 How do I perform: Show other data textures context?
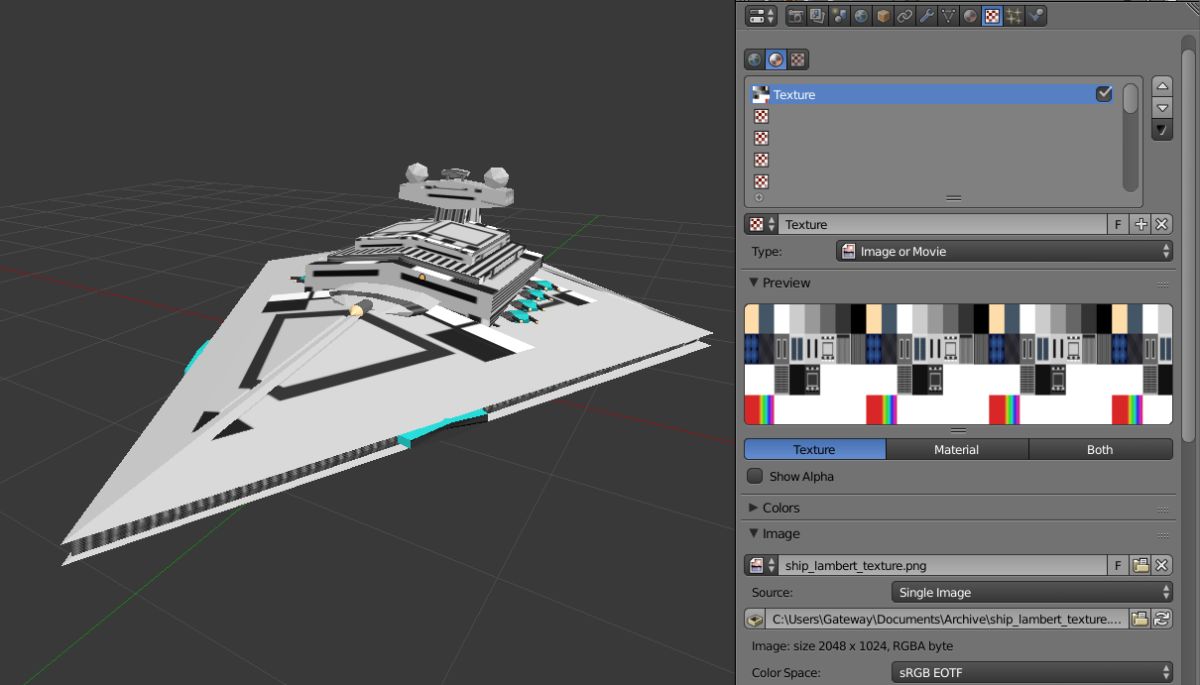(x=798, y=59)
